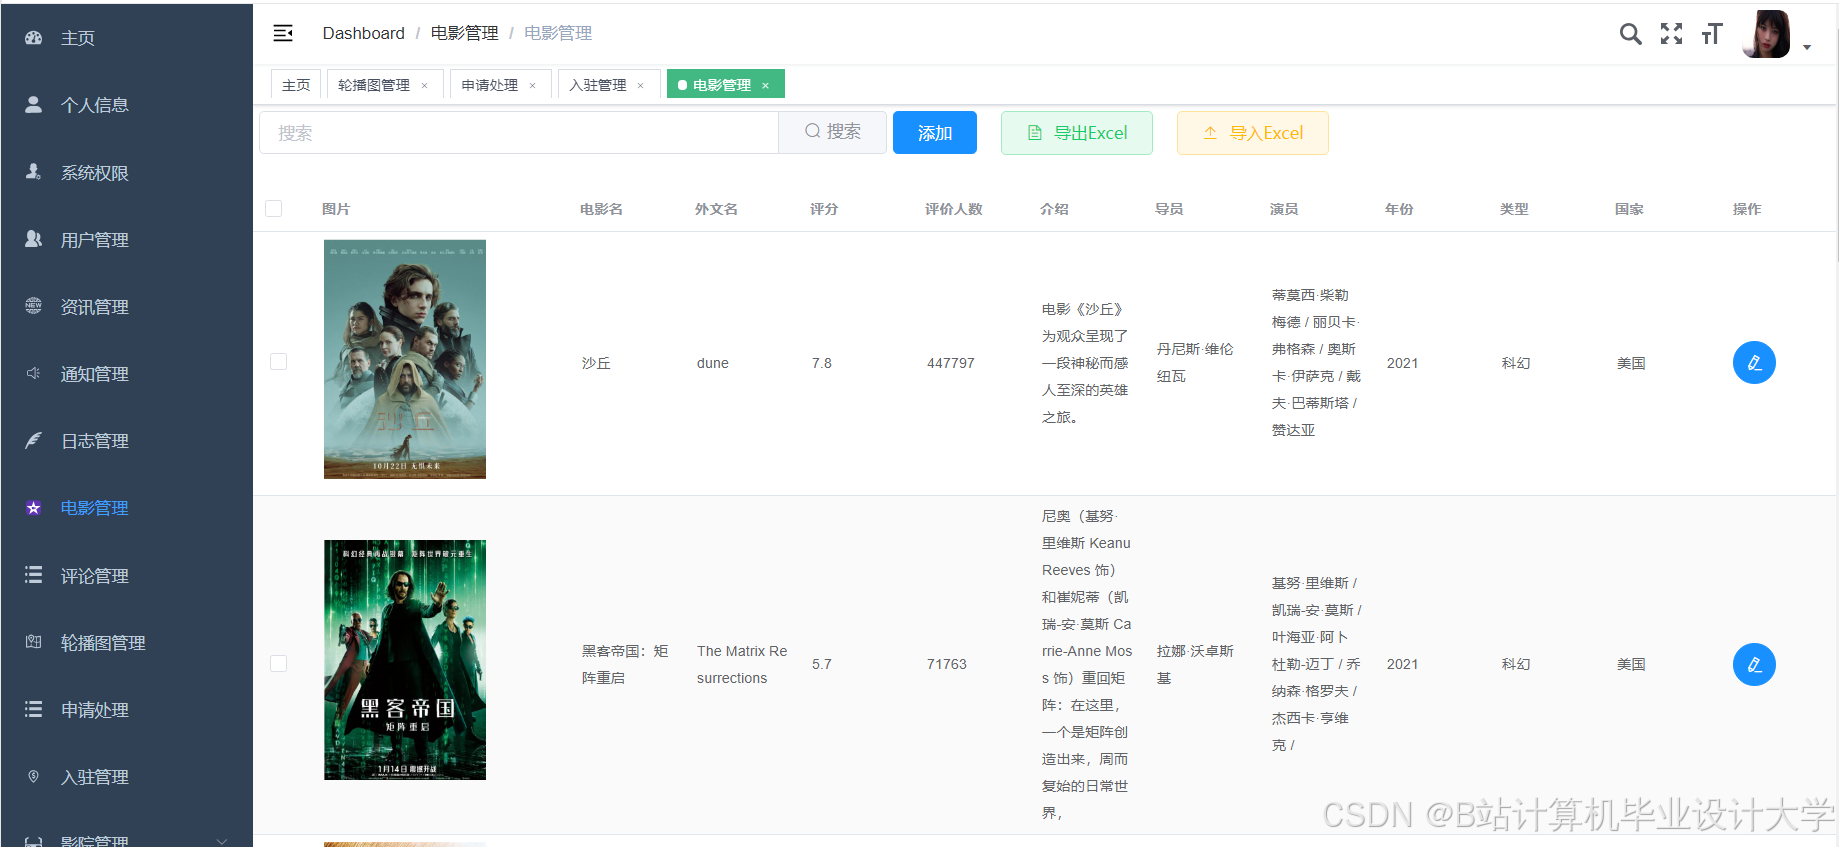
Task: Open 个人信息 in the sidebar
Action: pyautogui.click(x=126, y=104)
